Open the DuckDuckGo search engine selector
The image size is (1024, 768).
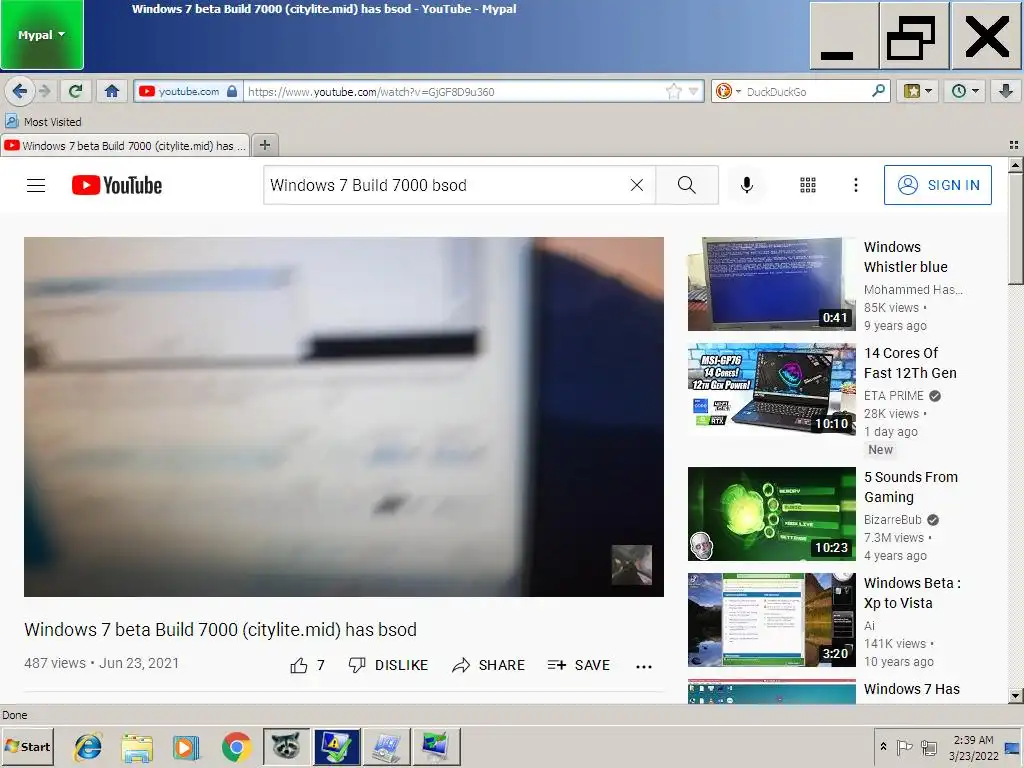[728, 91]
